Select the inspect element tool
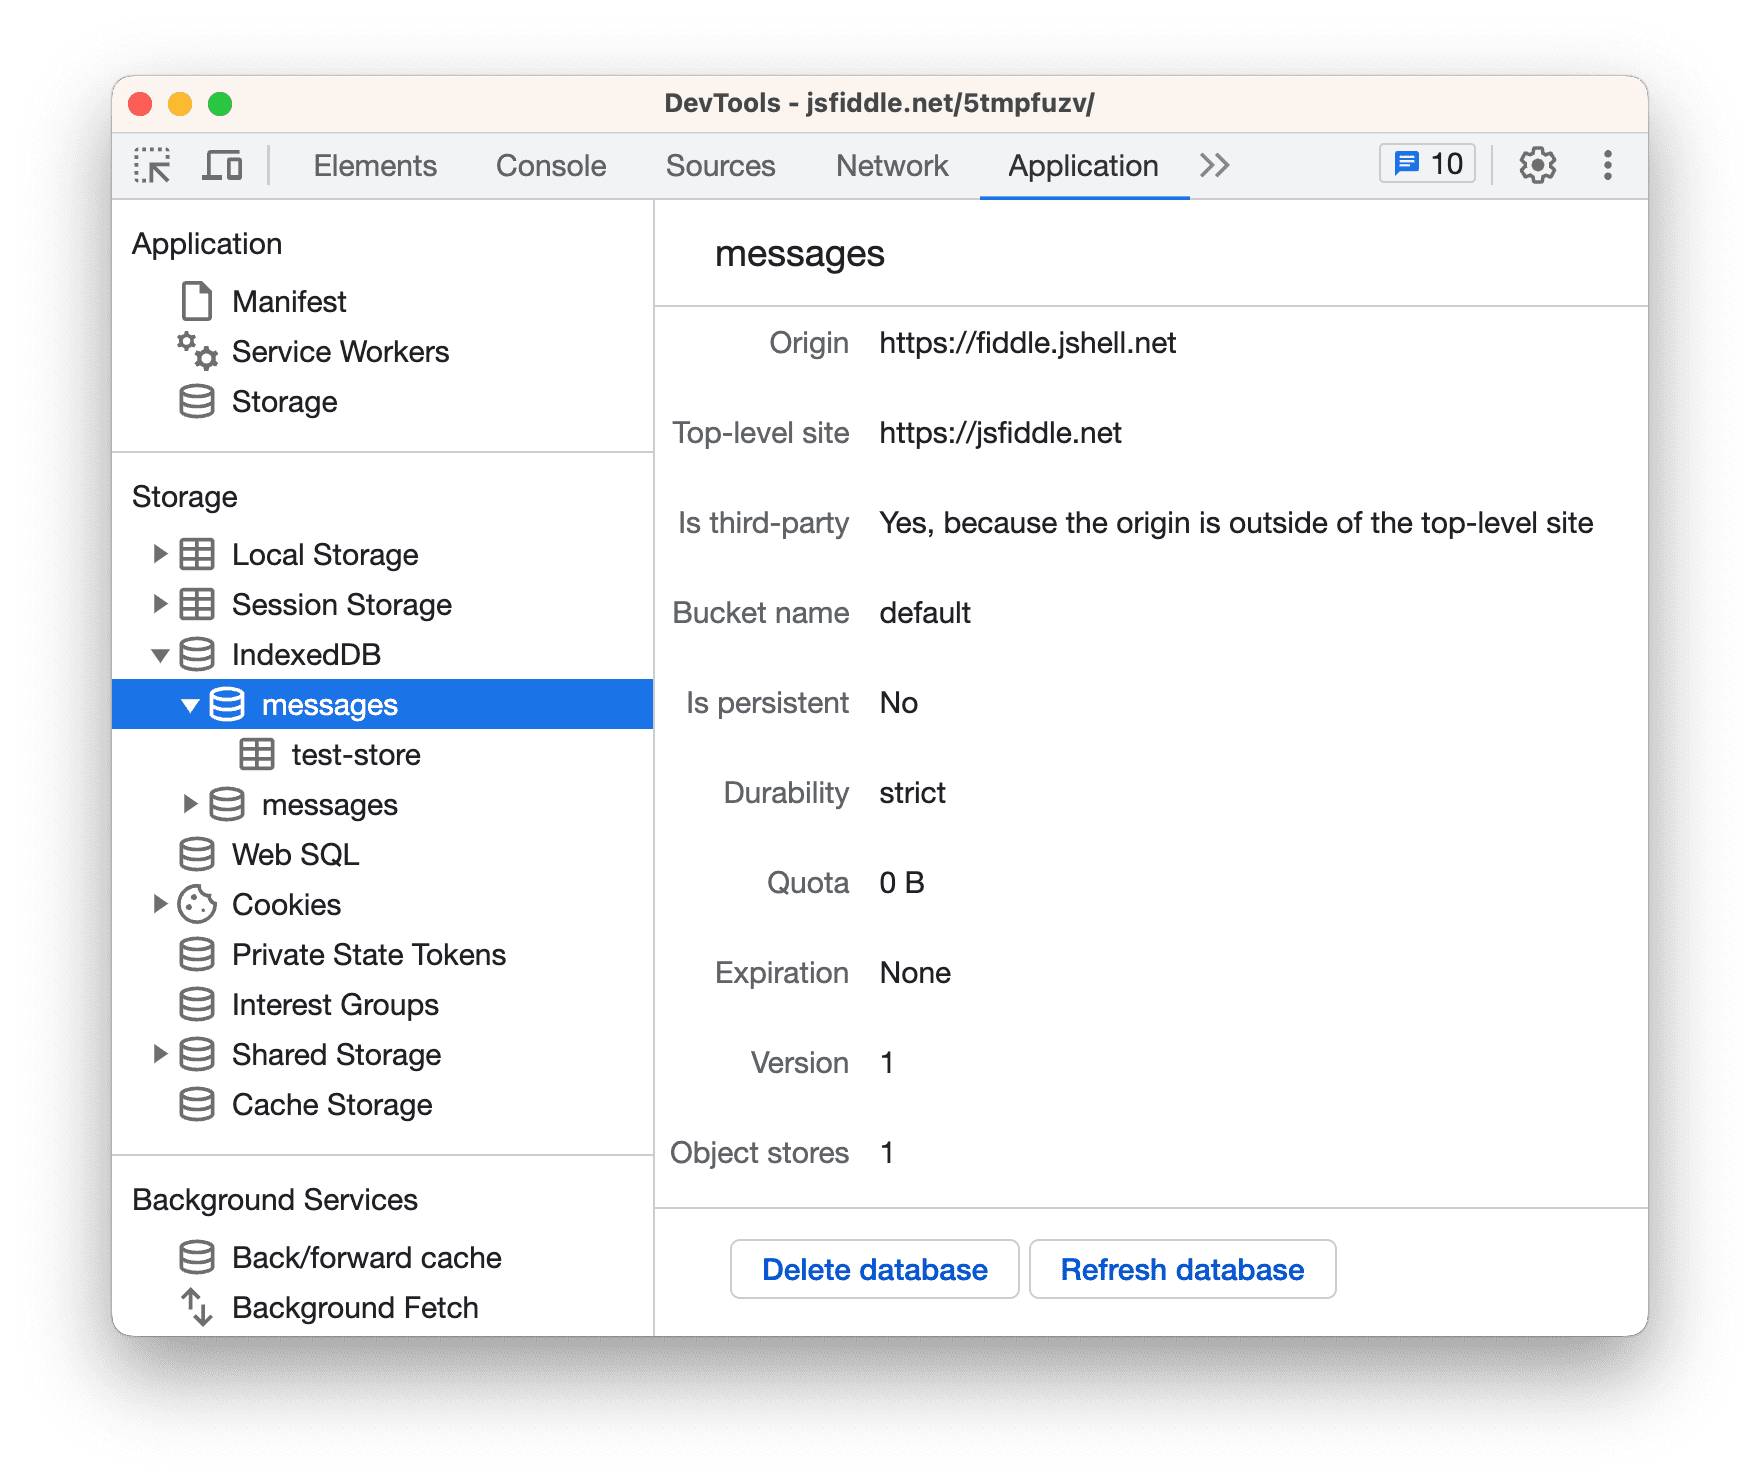The width and height of the screenshot is (1760, 1484). (x=152, y=164)
